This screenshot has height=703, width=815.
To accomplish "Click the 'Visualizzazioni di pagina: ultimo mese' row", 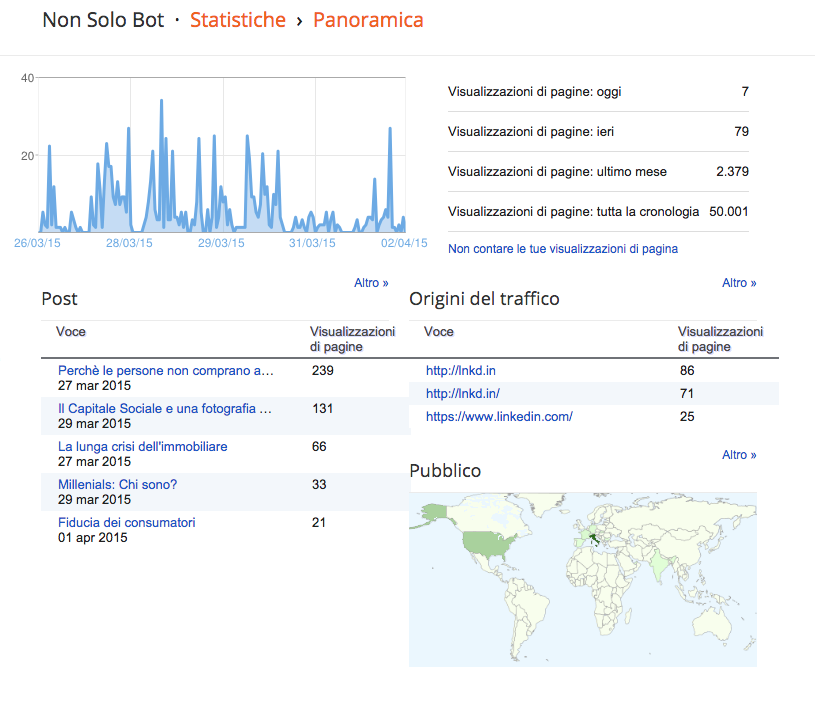I will point(598,172).
